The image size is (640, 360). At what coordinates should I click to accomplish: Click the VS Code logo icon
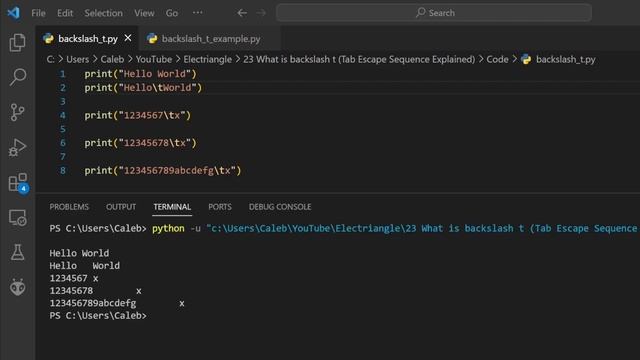point(13,13)
